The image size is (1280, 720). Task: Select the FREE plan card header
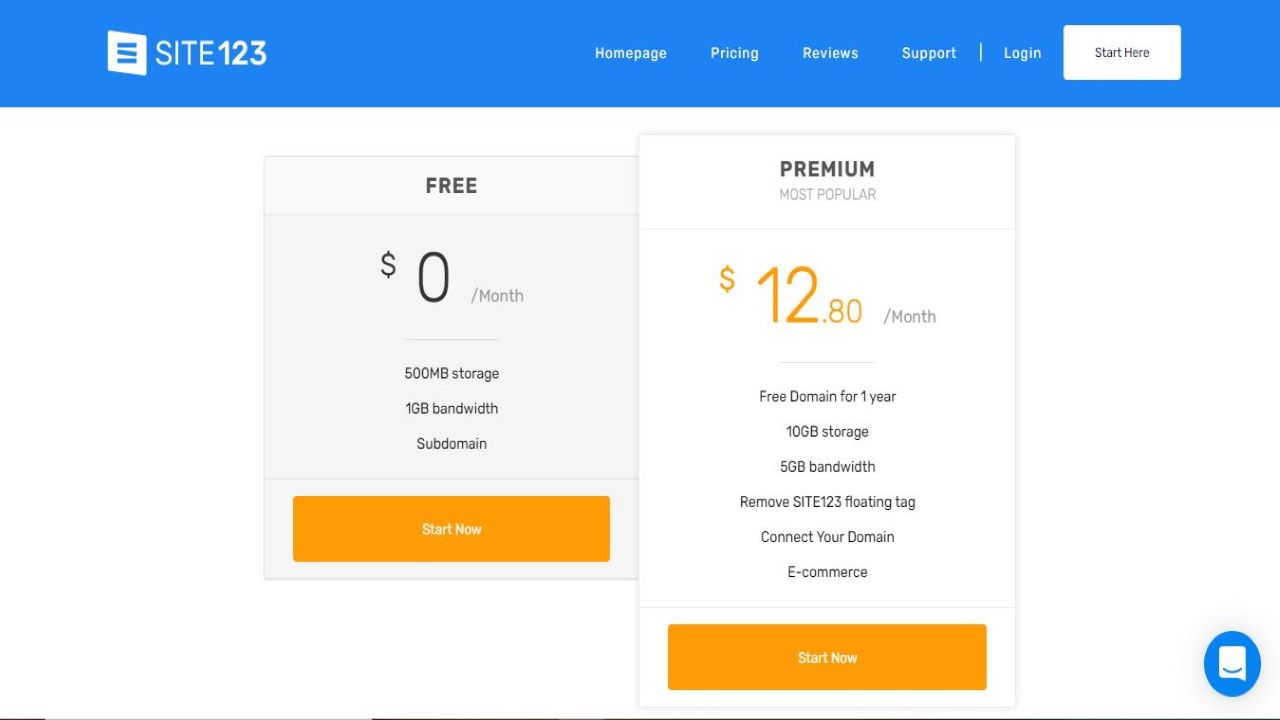pos(451,185)
